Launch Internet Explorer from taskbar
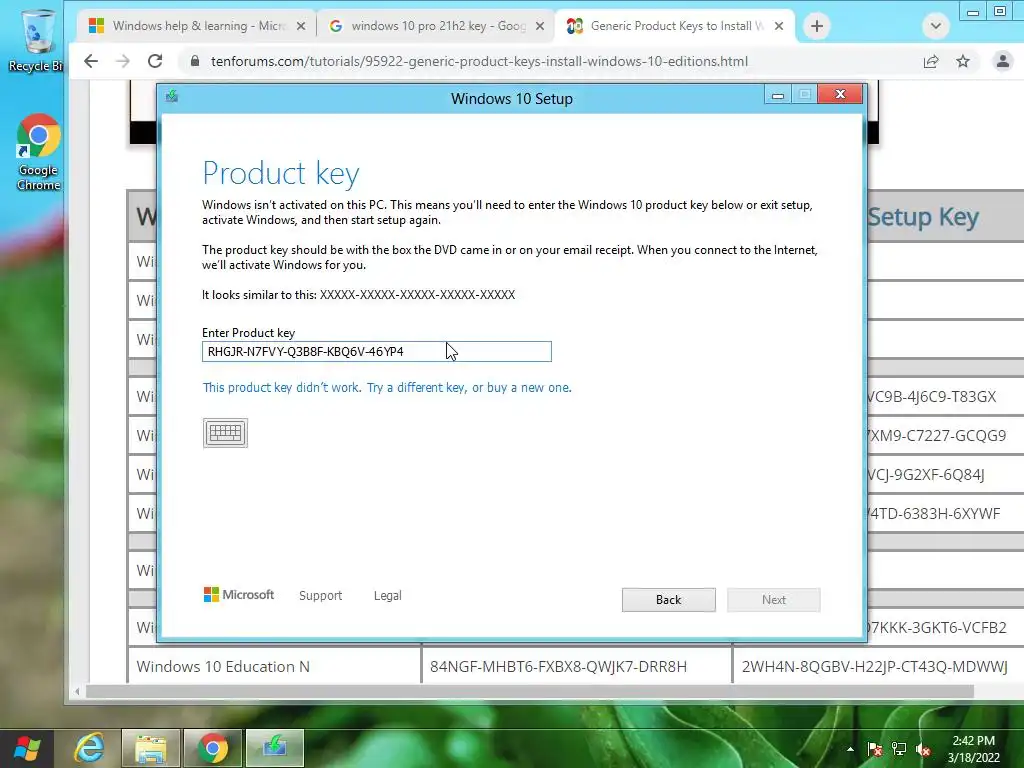The height and width of the screenshot is (768, 1024). (x=89, y=748)
